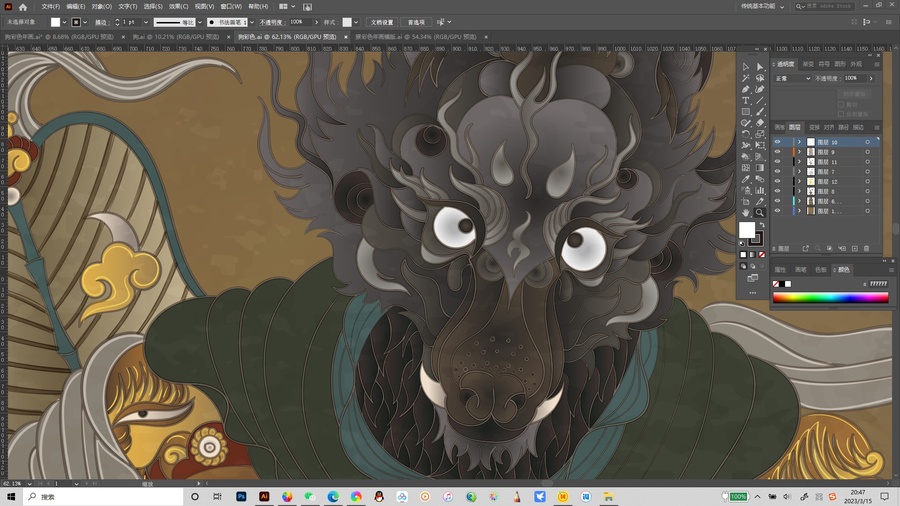Screen dimensions: 900x506
Task: Select the Direct Selection tool
Action: pos(760,67)
